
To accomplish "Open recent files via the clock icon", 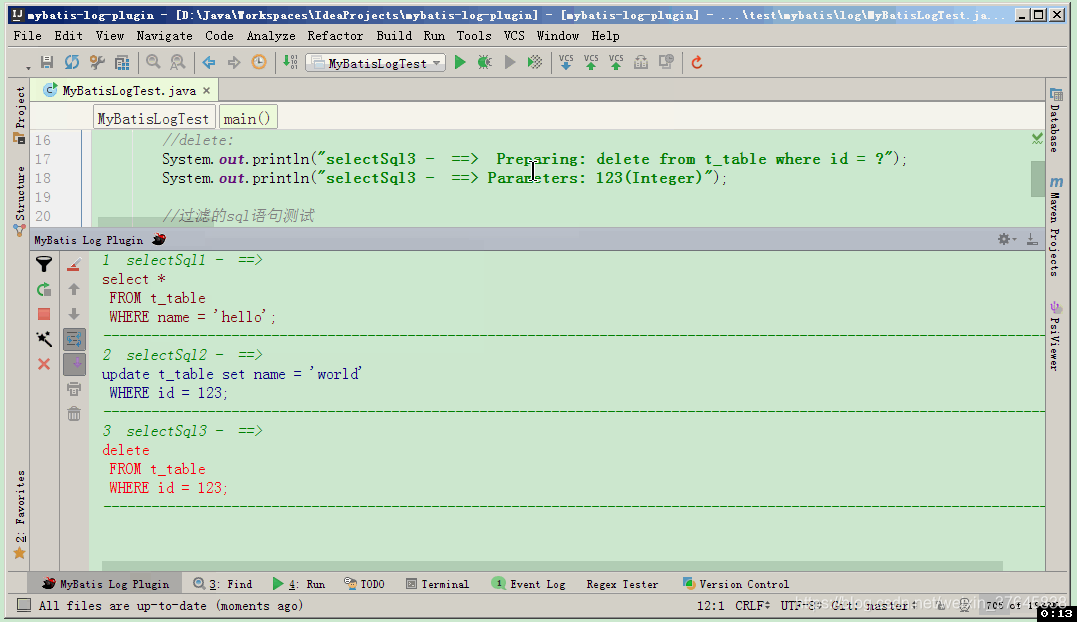I will pos(259,62).
